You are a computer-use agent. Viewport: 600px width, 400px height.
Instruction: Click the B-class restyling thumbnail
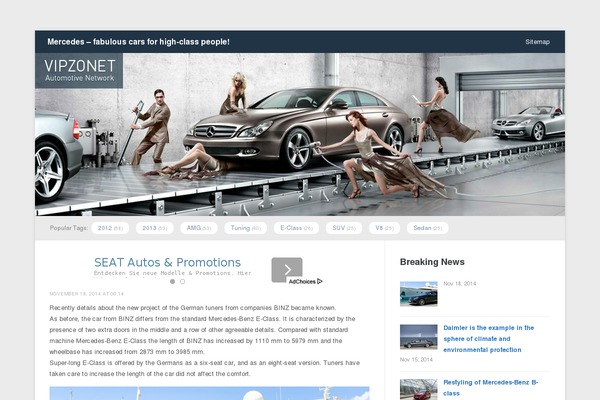(x=419, y=390)
